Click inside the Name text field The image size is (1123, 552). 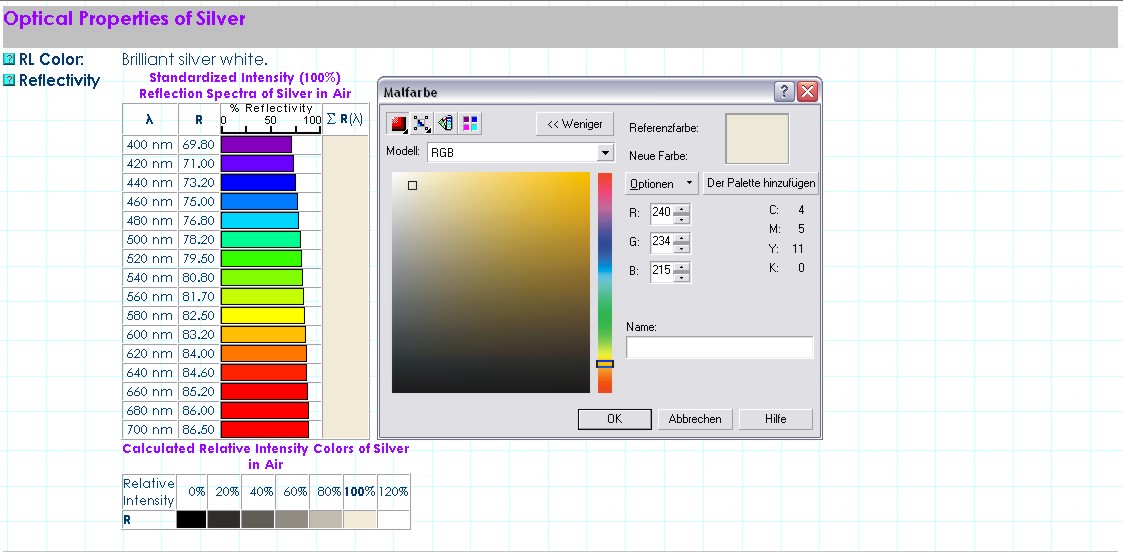coord(719,348)
